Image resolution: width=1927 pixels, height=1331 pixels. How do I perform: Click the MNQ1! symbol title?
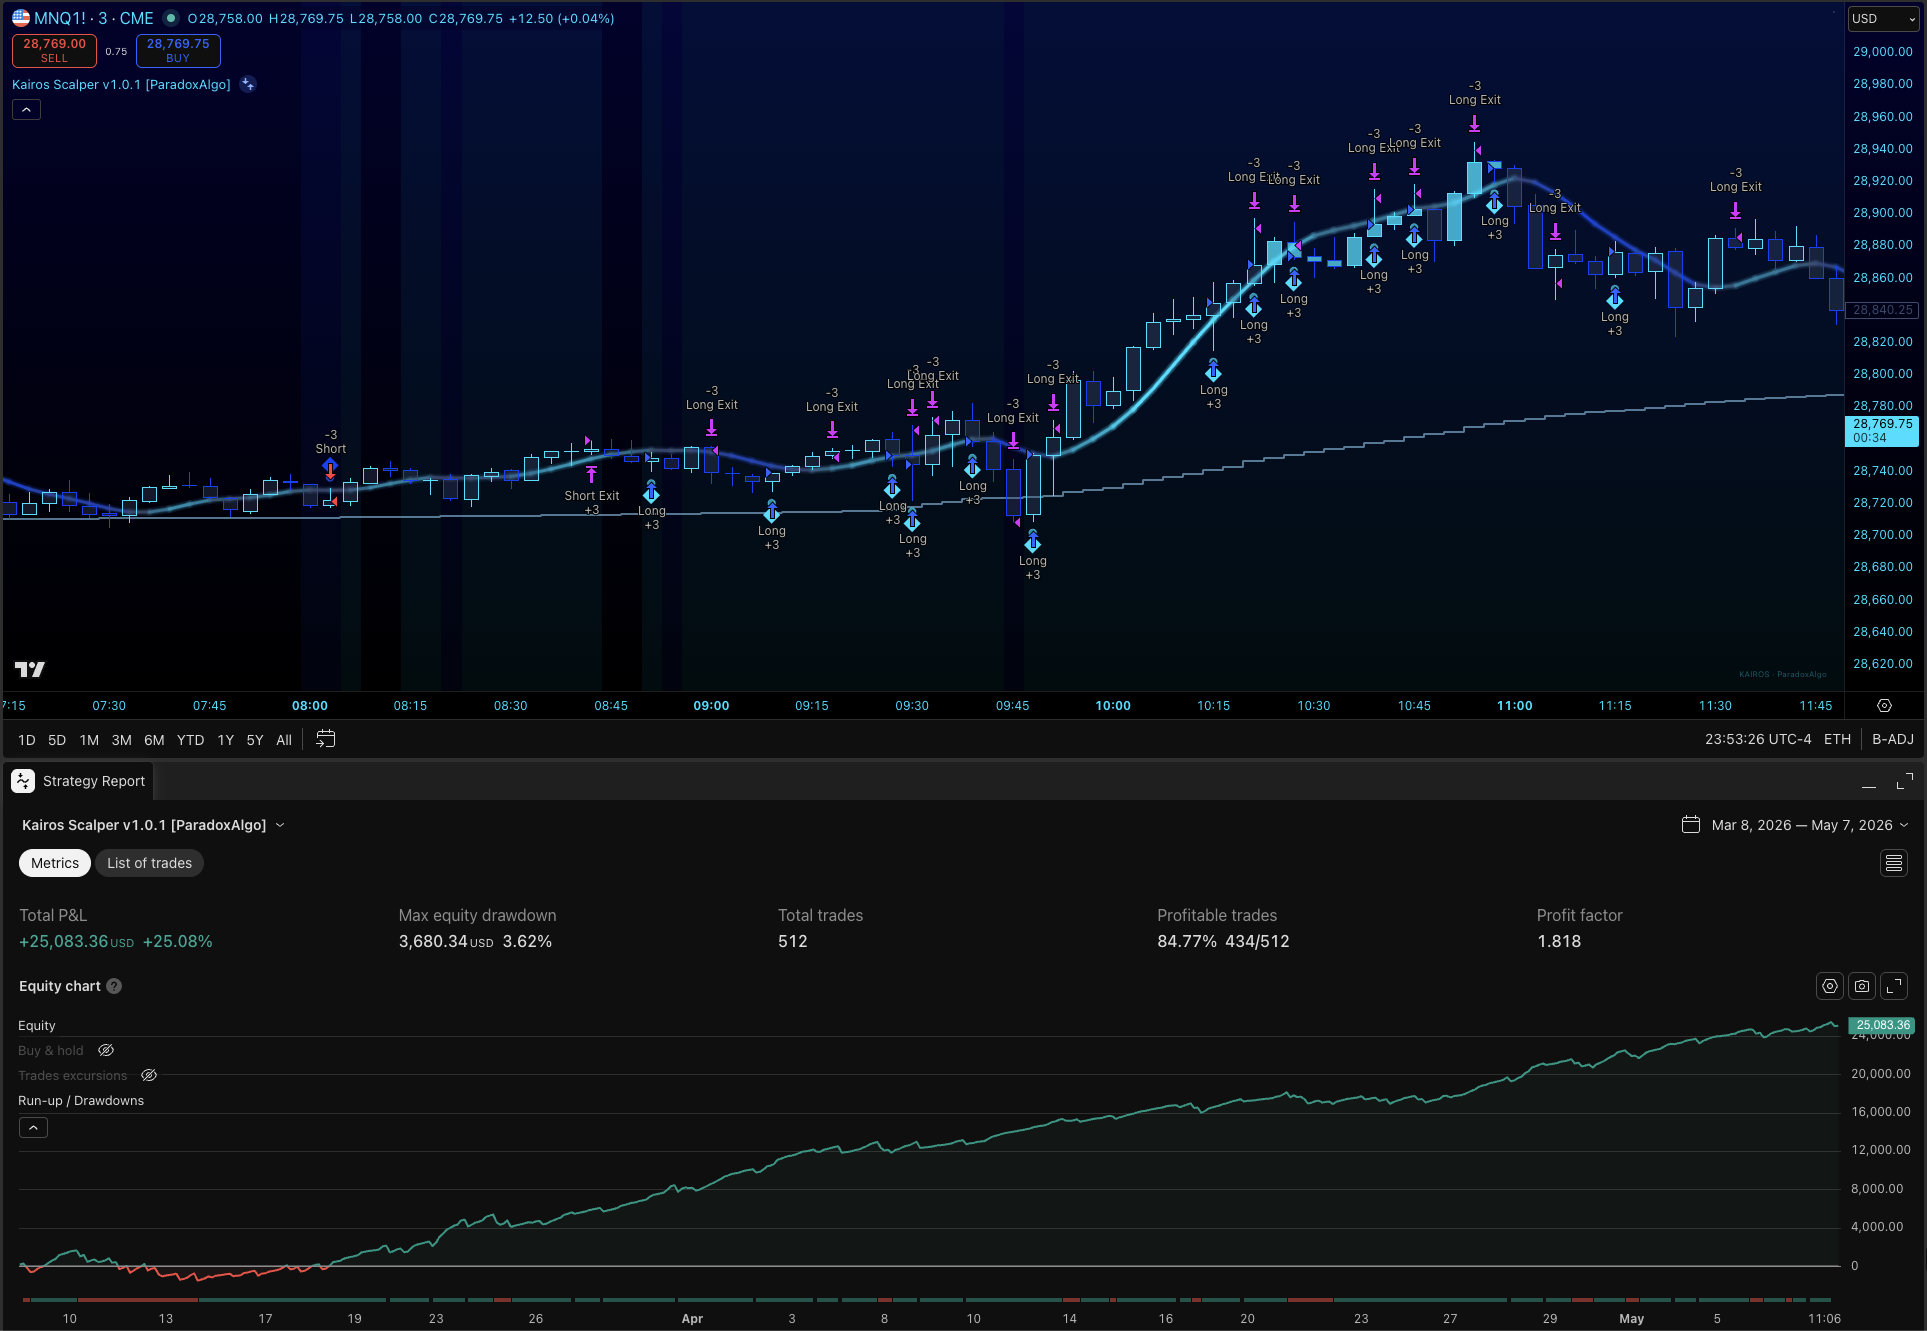(93, 18)
